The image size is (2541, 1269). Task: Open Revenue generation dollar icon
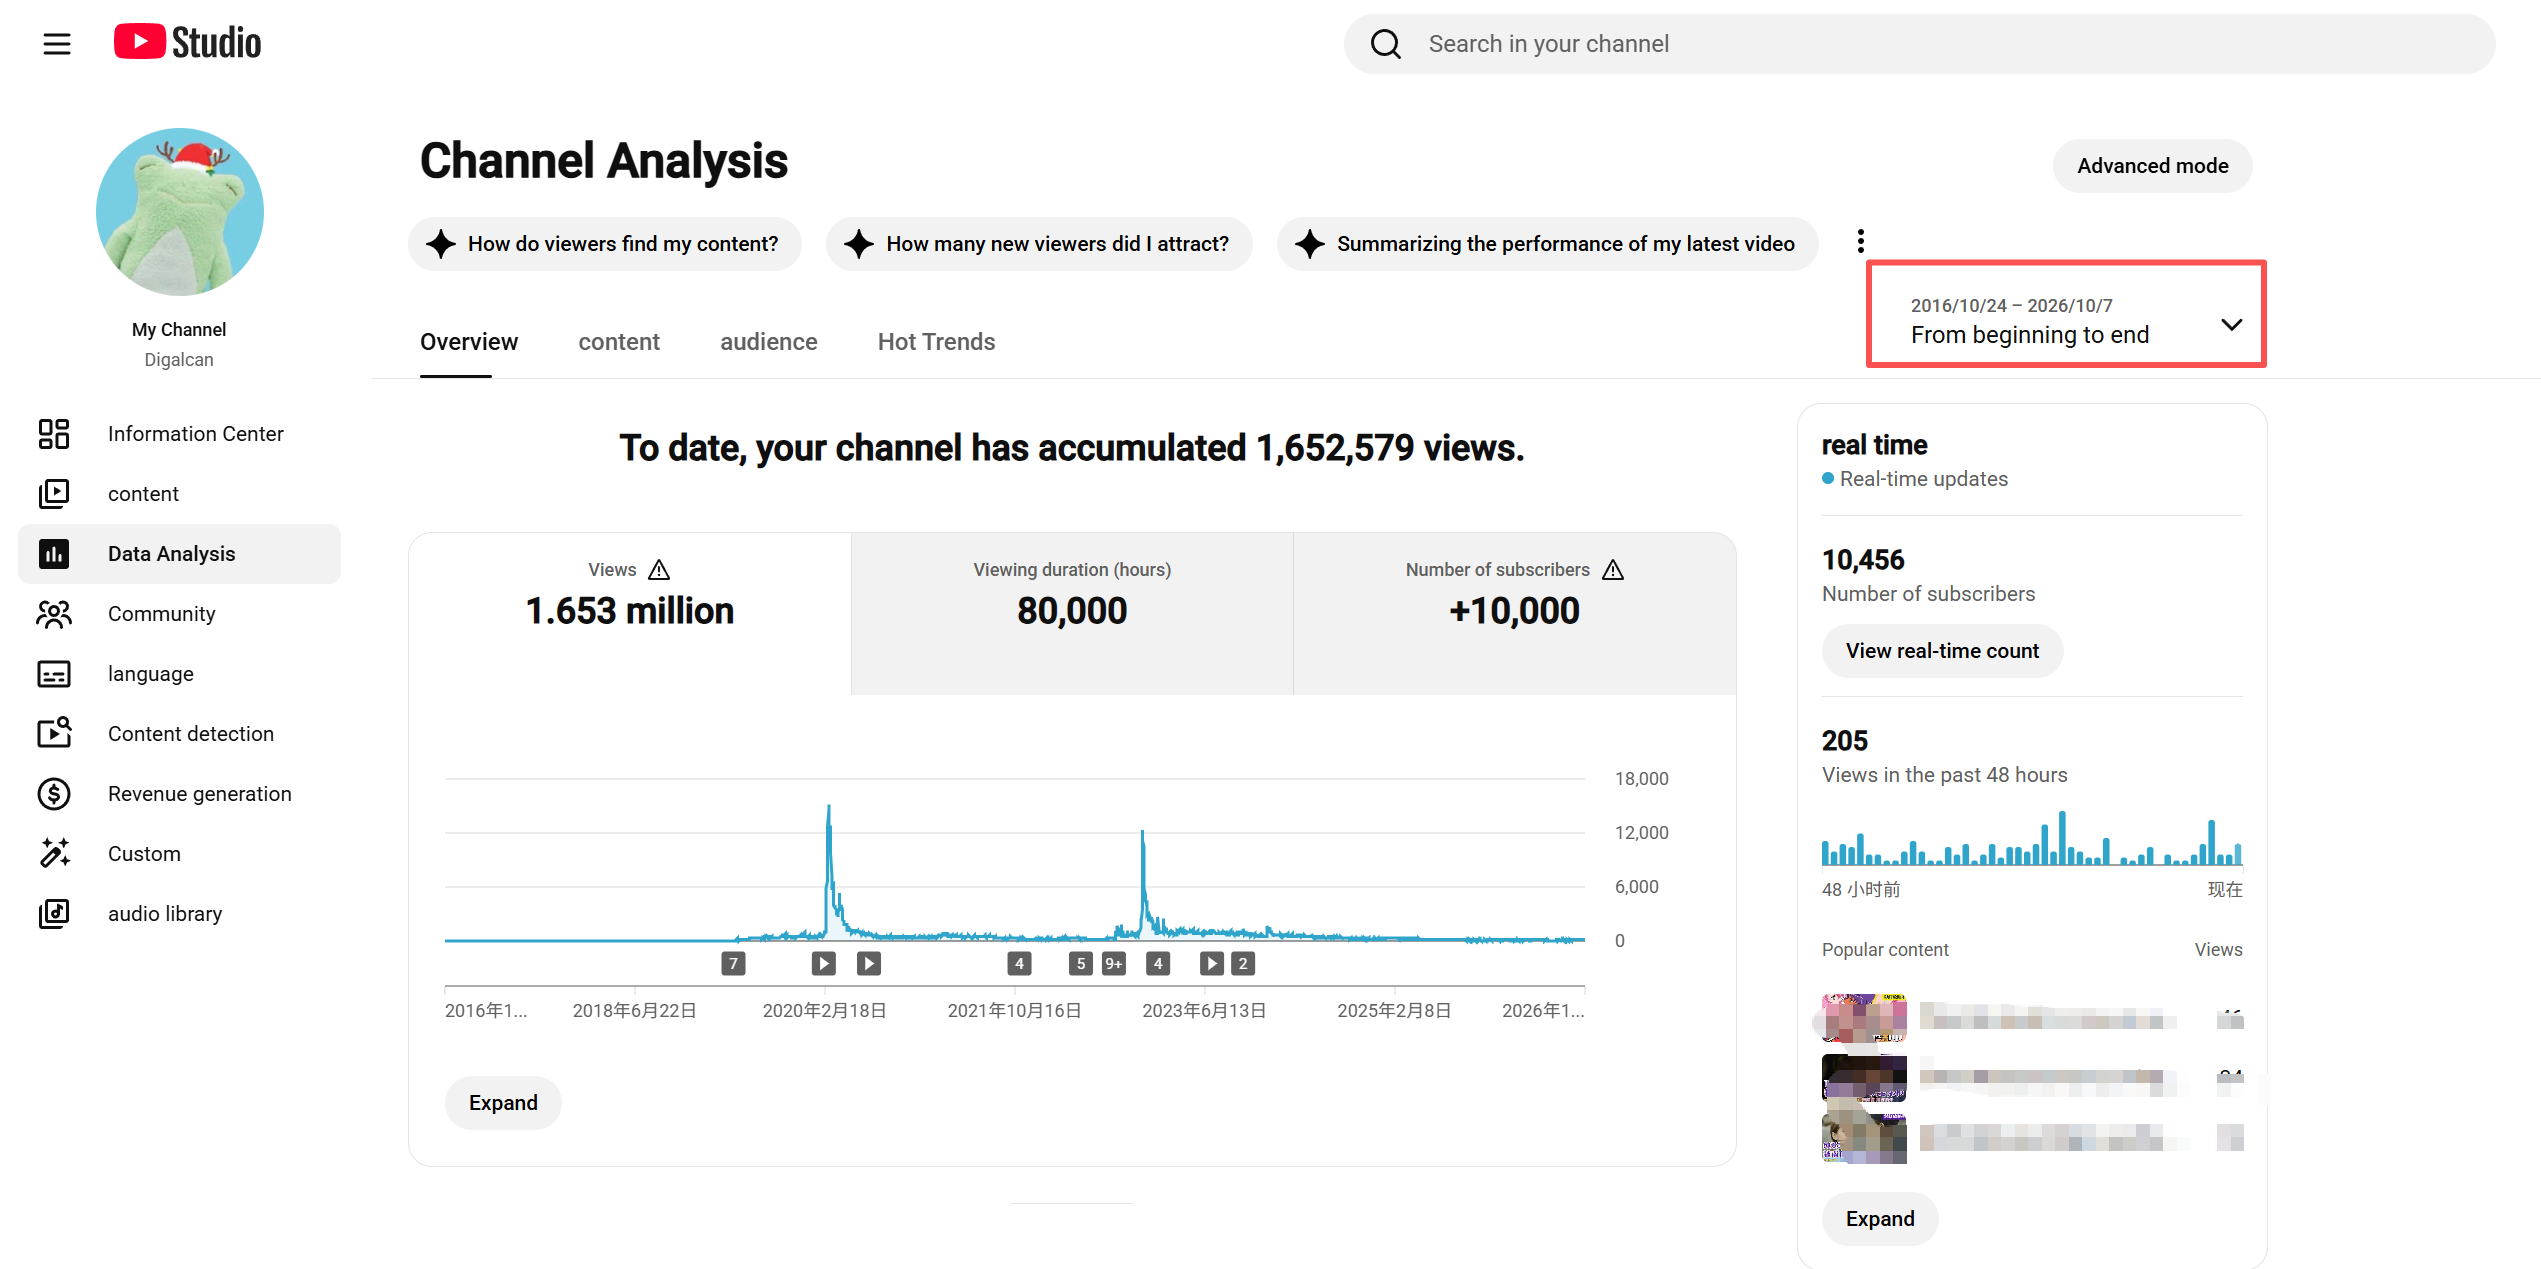pyautogui.click(x=54, y=794)
